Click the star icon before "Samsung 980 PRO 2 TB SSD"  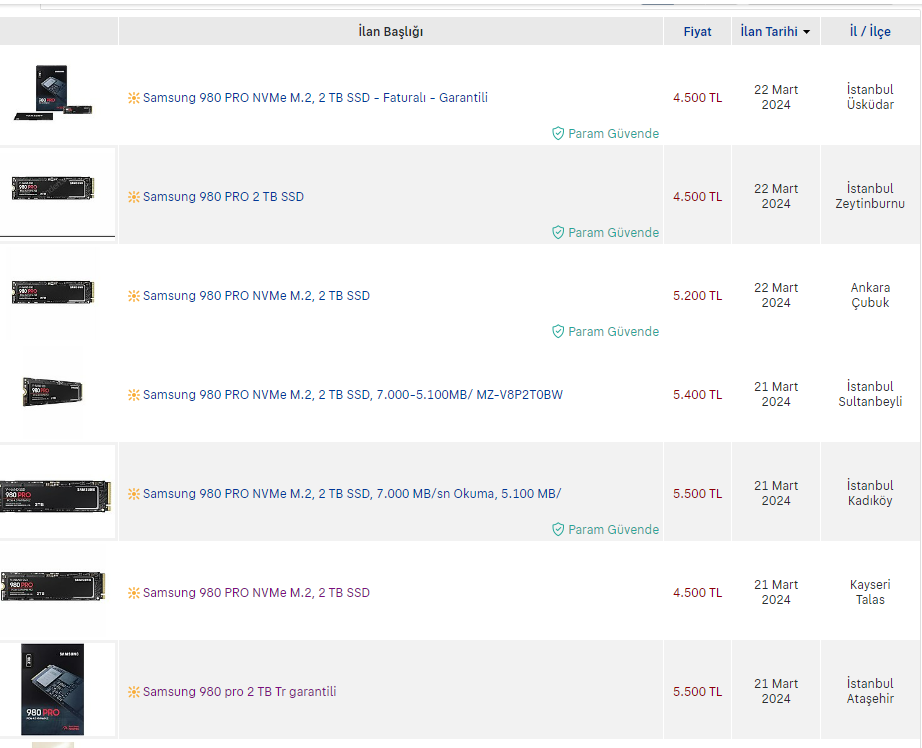point(134,197)
